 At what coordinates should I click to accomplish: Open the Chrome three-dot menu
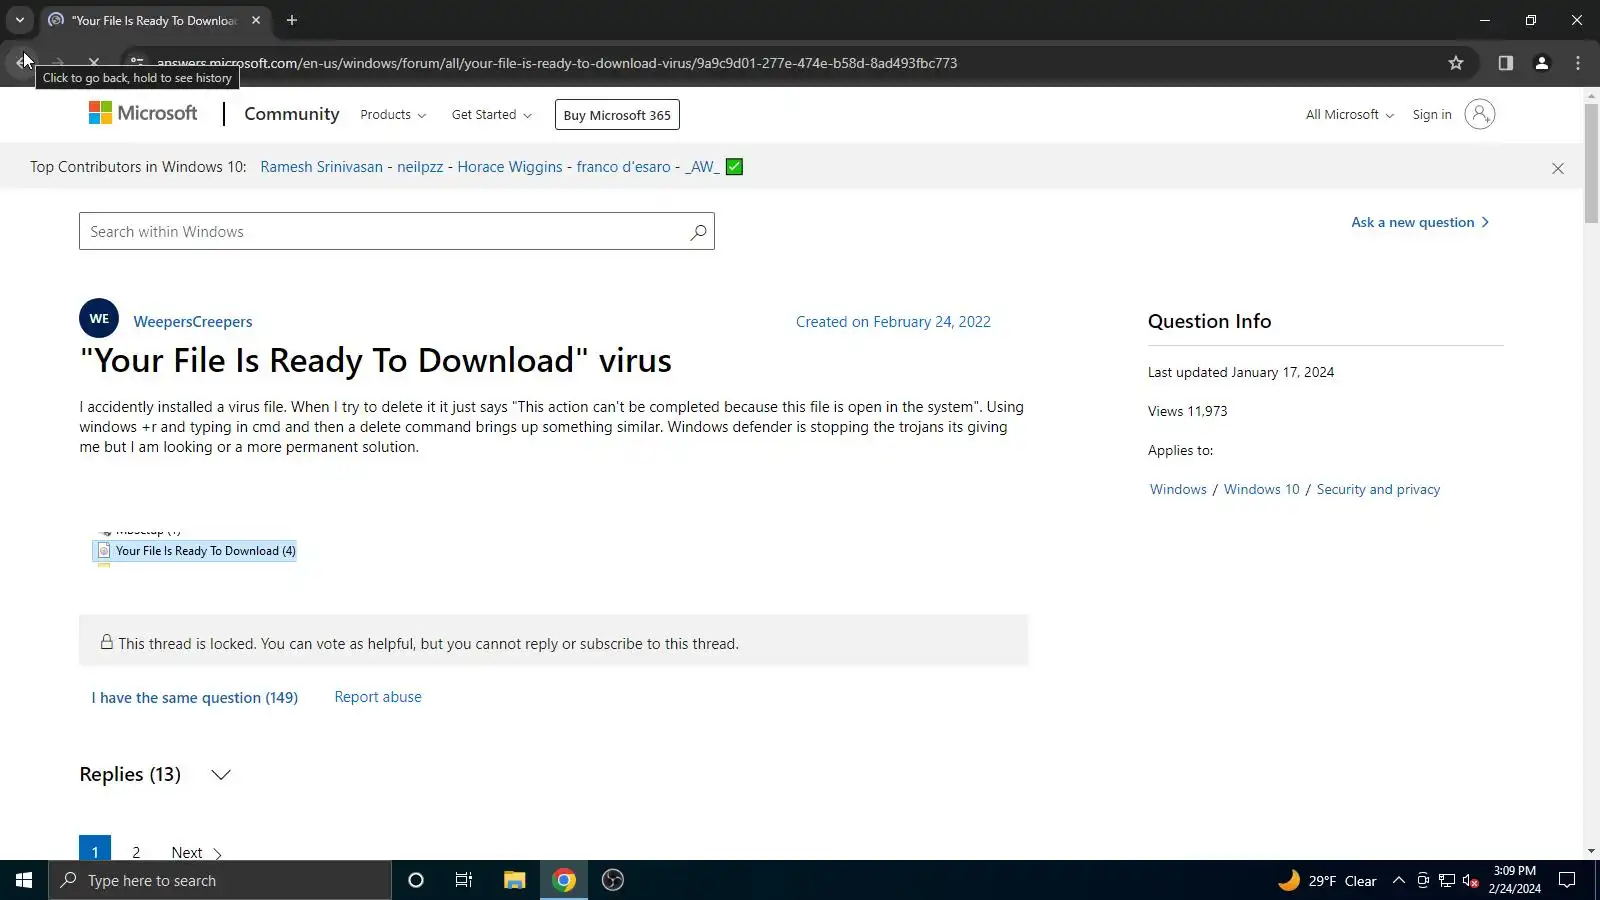click(1578, 63)
